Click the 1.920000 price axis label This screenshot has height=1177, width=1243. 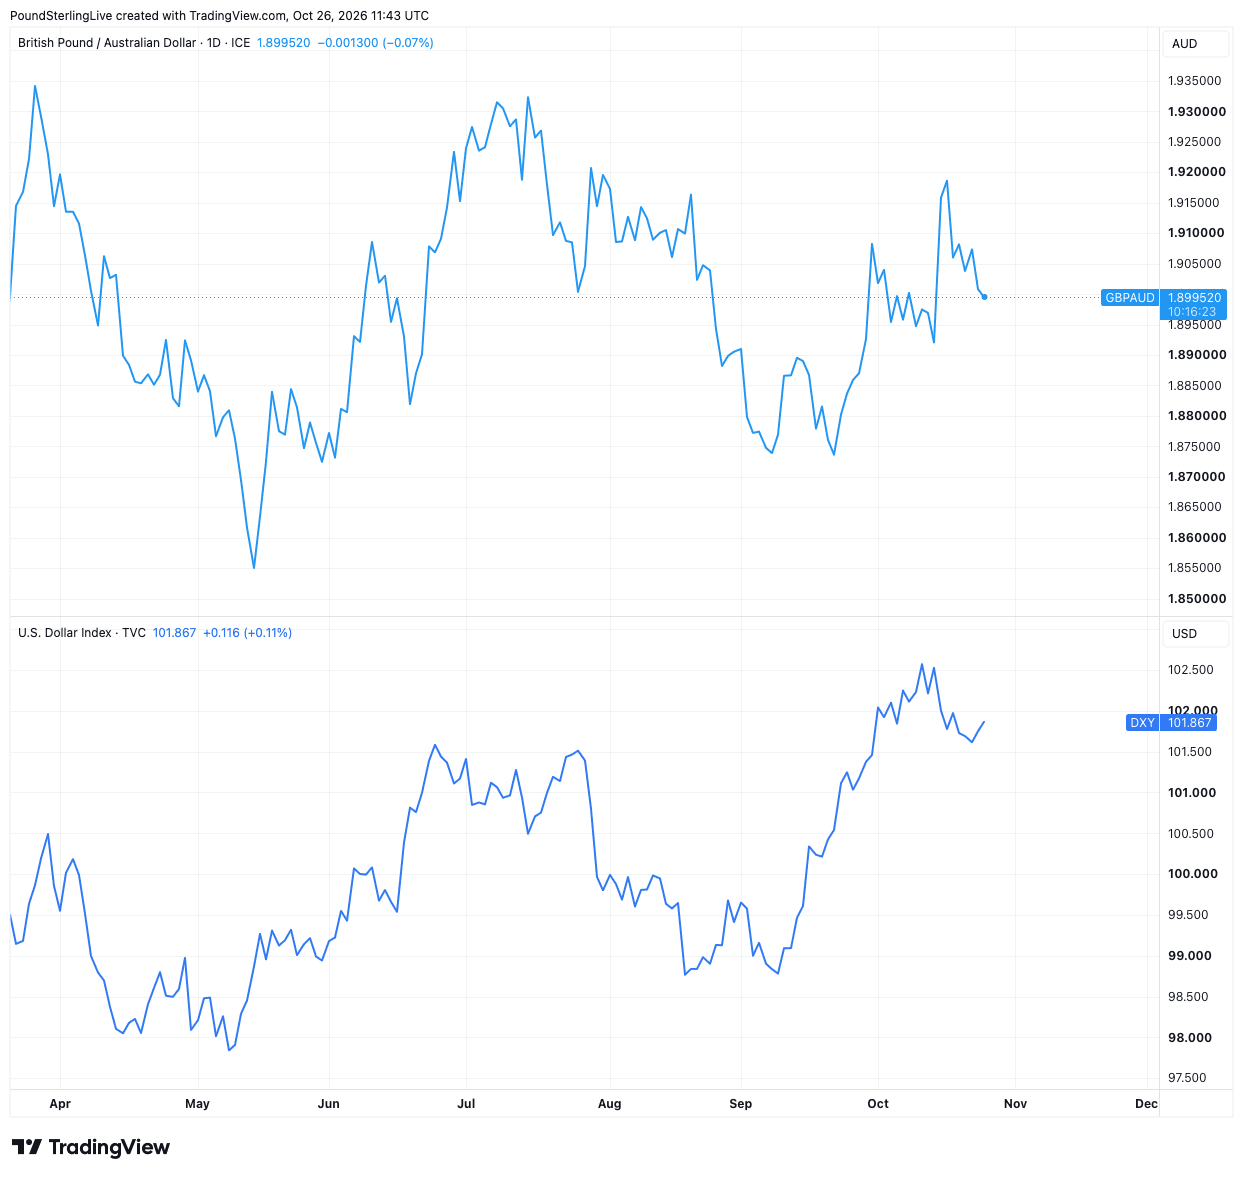pos(1196,172)
